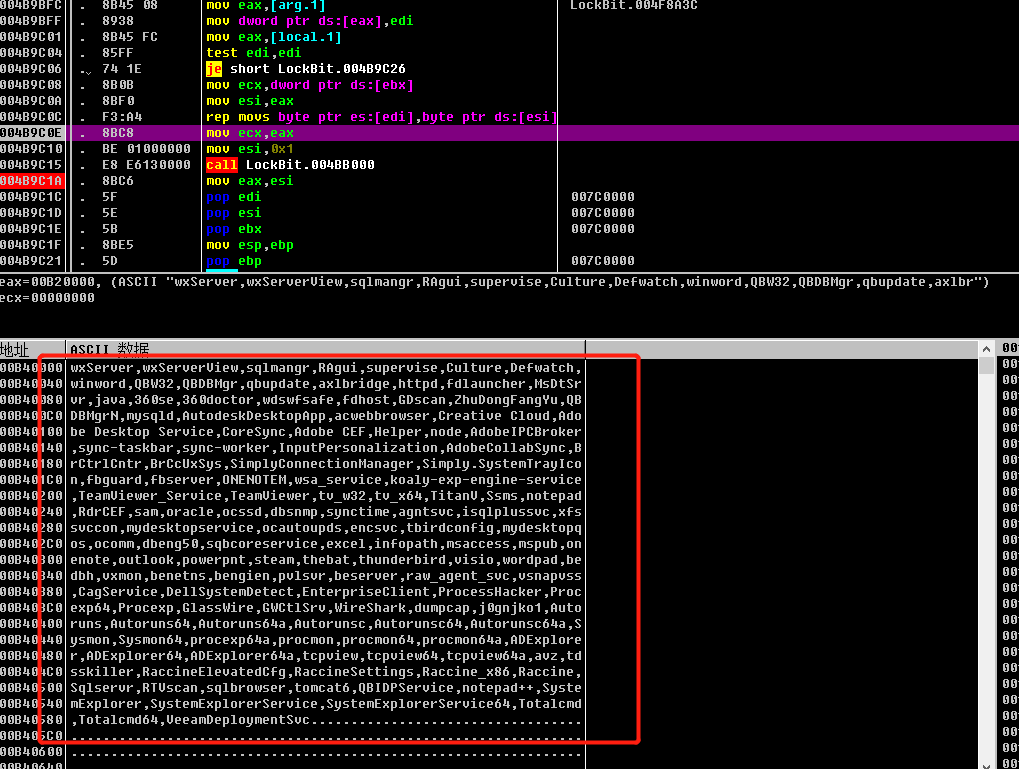
Task: Select mov dword ptr ds:[eax],edi instruction
Action: tap(309, 21)
